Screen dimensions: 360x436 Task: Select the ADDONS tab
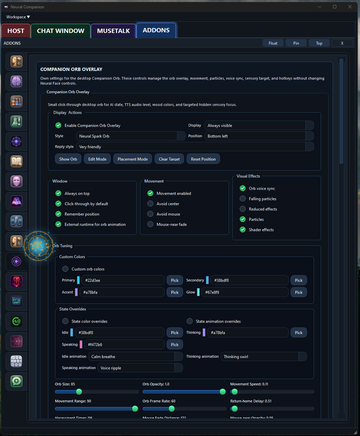(x=156, y=30)
